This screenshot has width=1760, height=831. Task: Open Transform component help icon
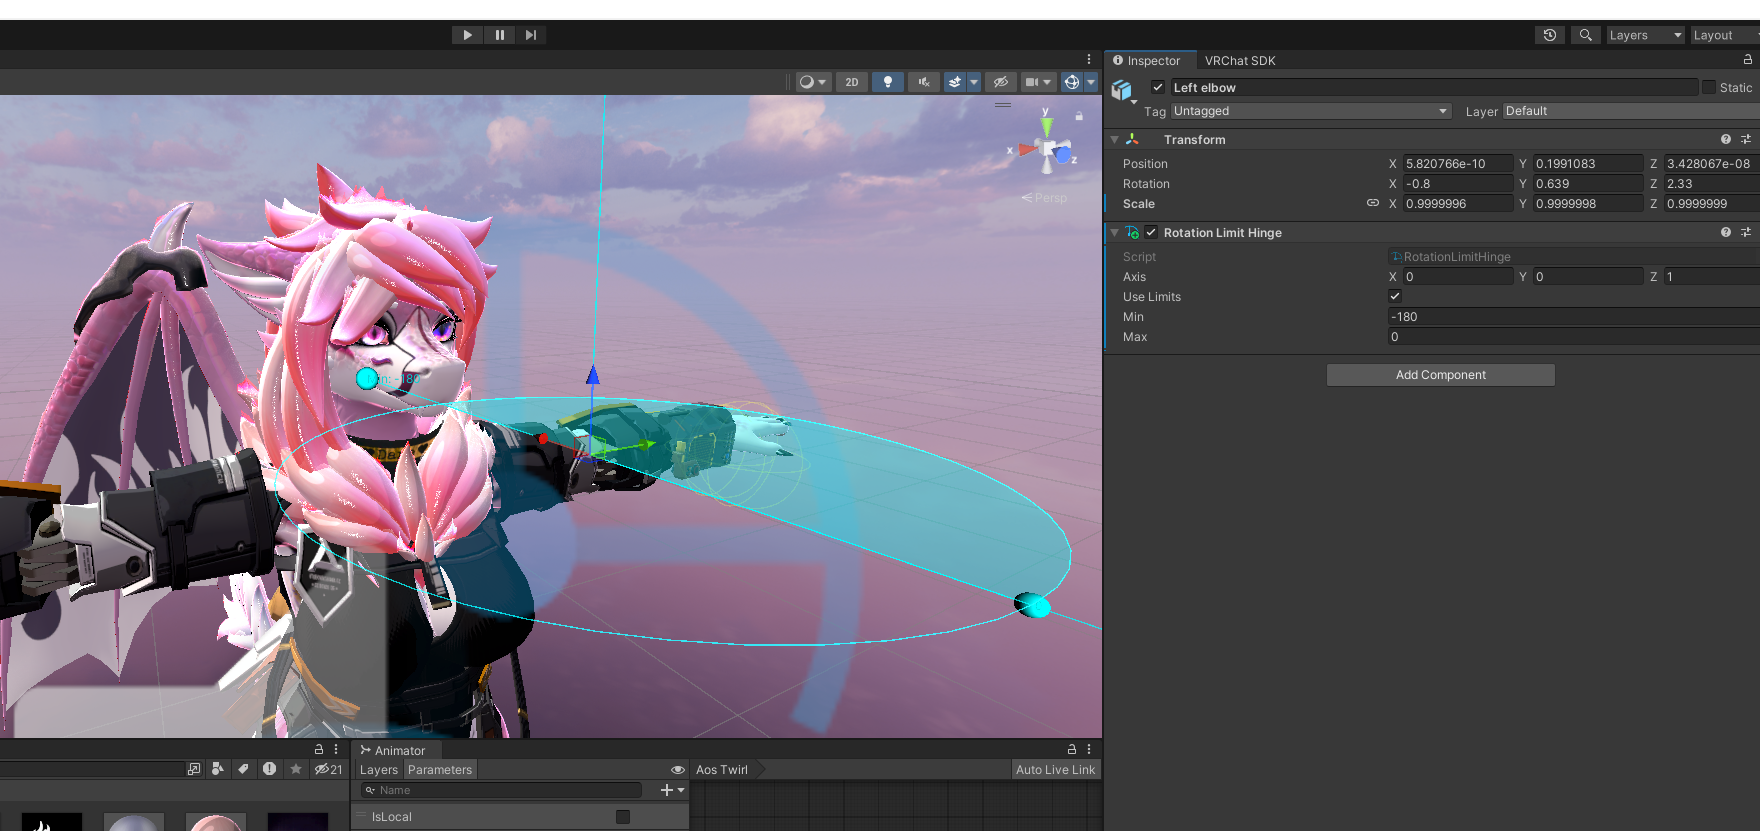point(1726,140)
